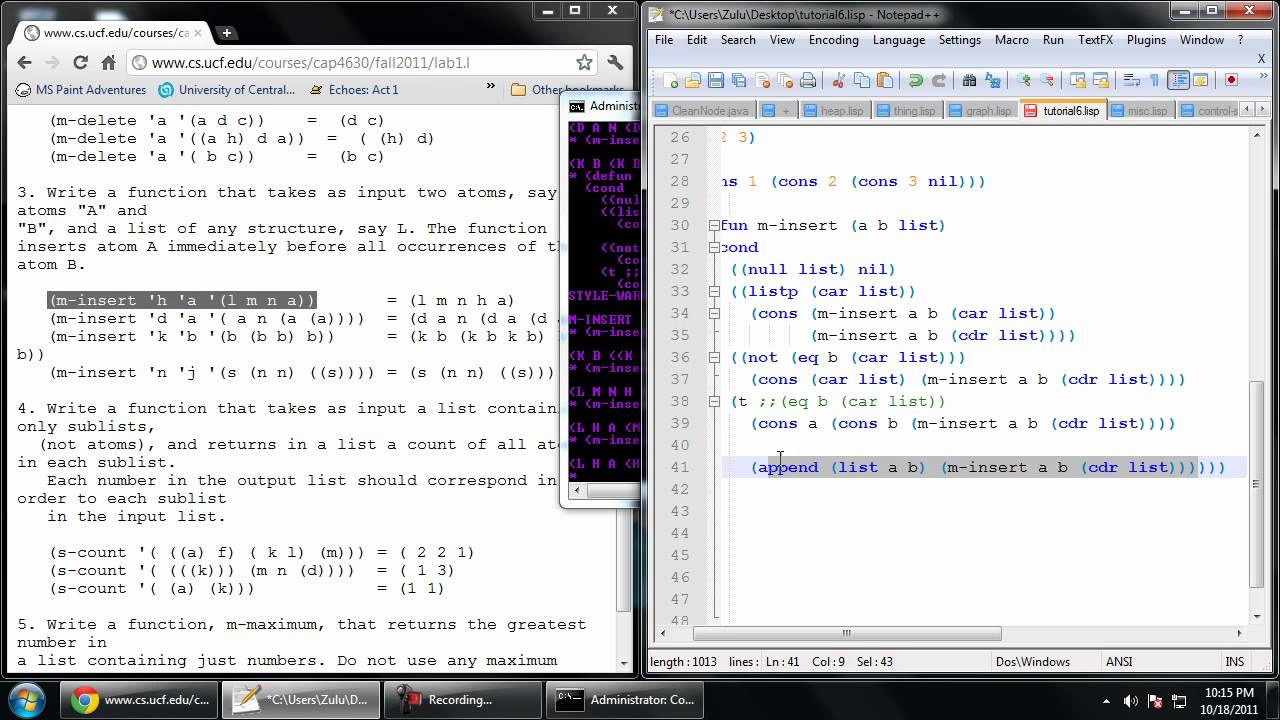Click the system tray volume icon
The image size is (1280, 720).
(x=1131, y=700)
